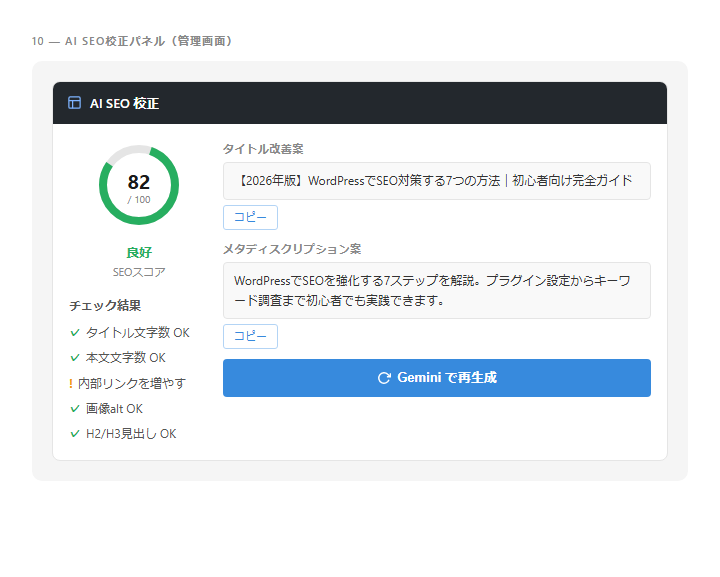The width and height of the screenshot is (720, 577).
Task: Click the green check icon next to タイトル文字数 OK
Action: pyautogui.click(x=75, y=333)
